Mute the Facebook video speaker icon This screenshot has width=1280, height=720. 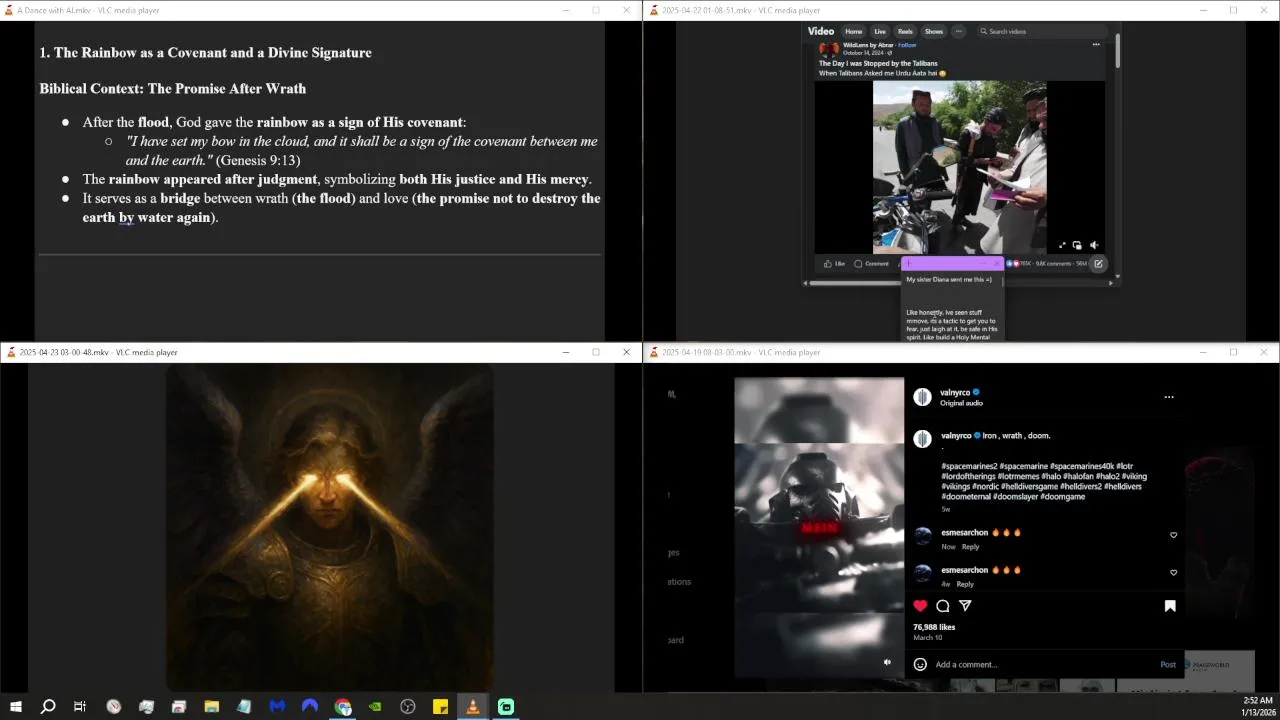coord(1094,245)
